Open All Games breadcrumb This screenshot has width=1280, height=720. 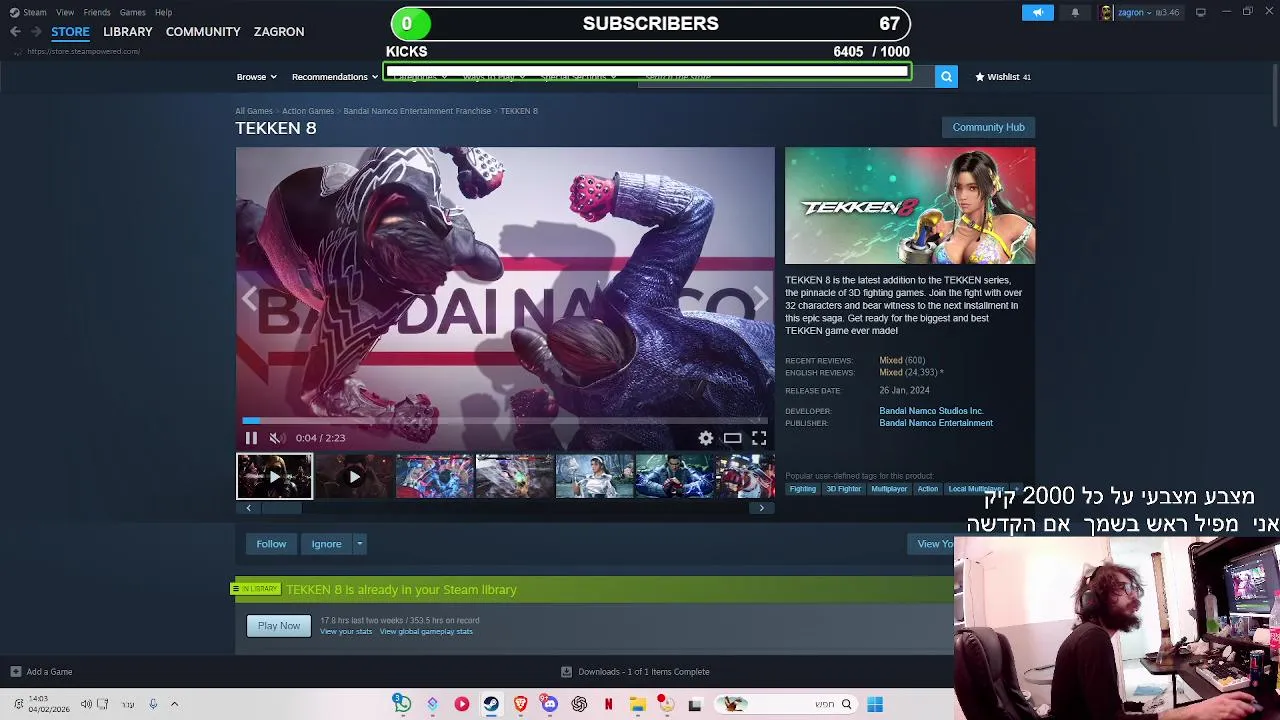point(254,111)
